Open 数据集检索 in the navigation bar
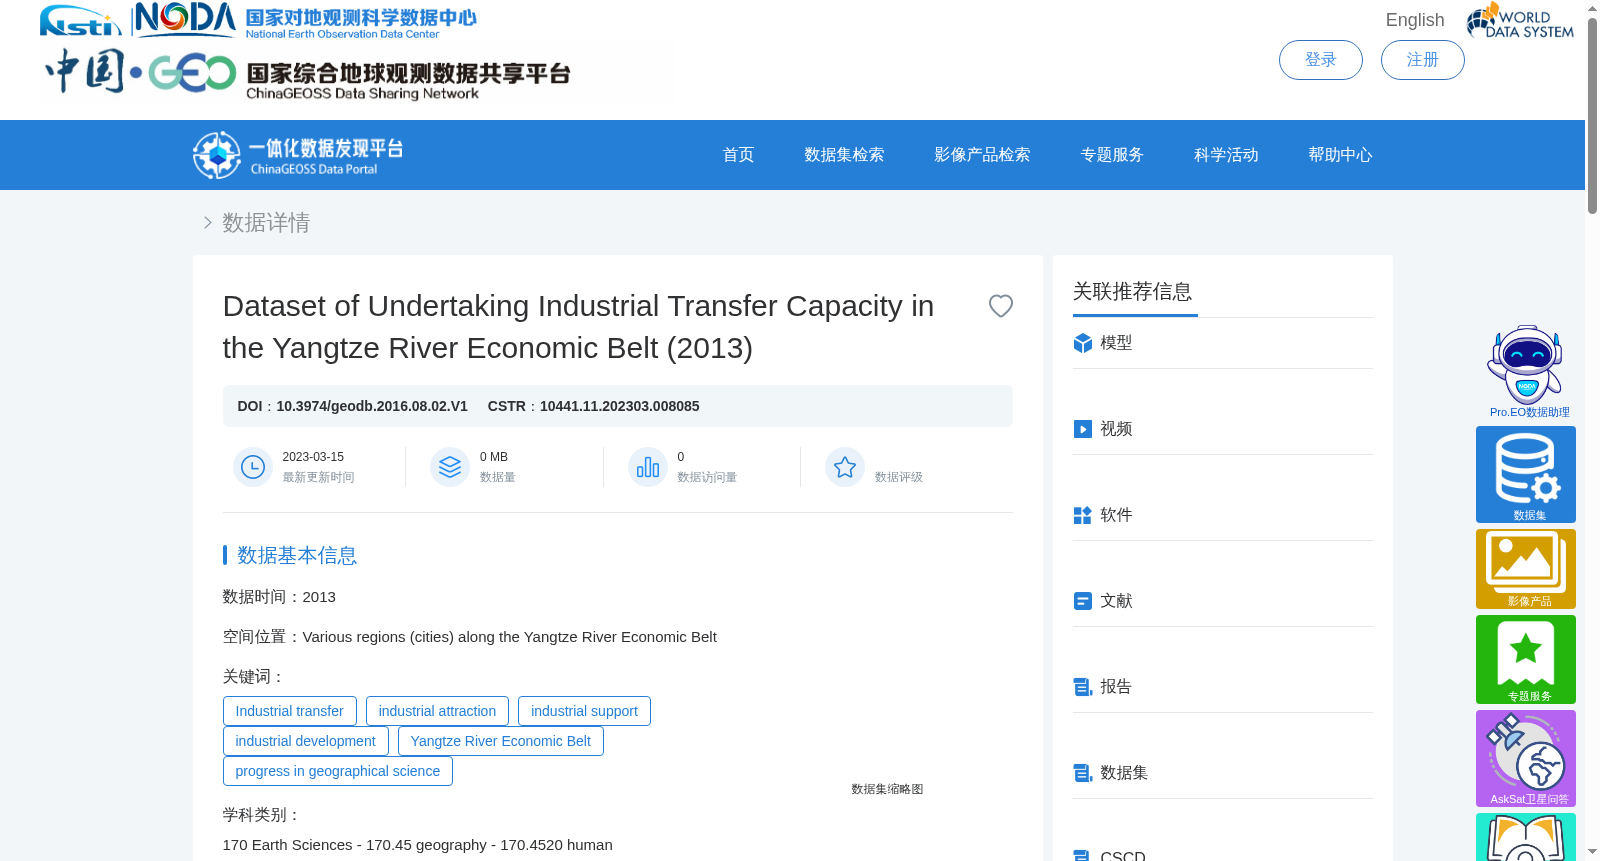 pos(844,155)
